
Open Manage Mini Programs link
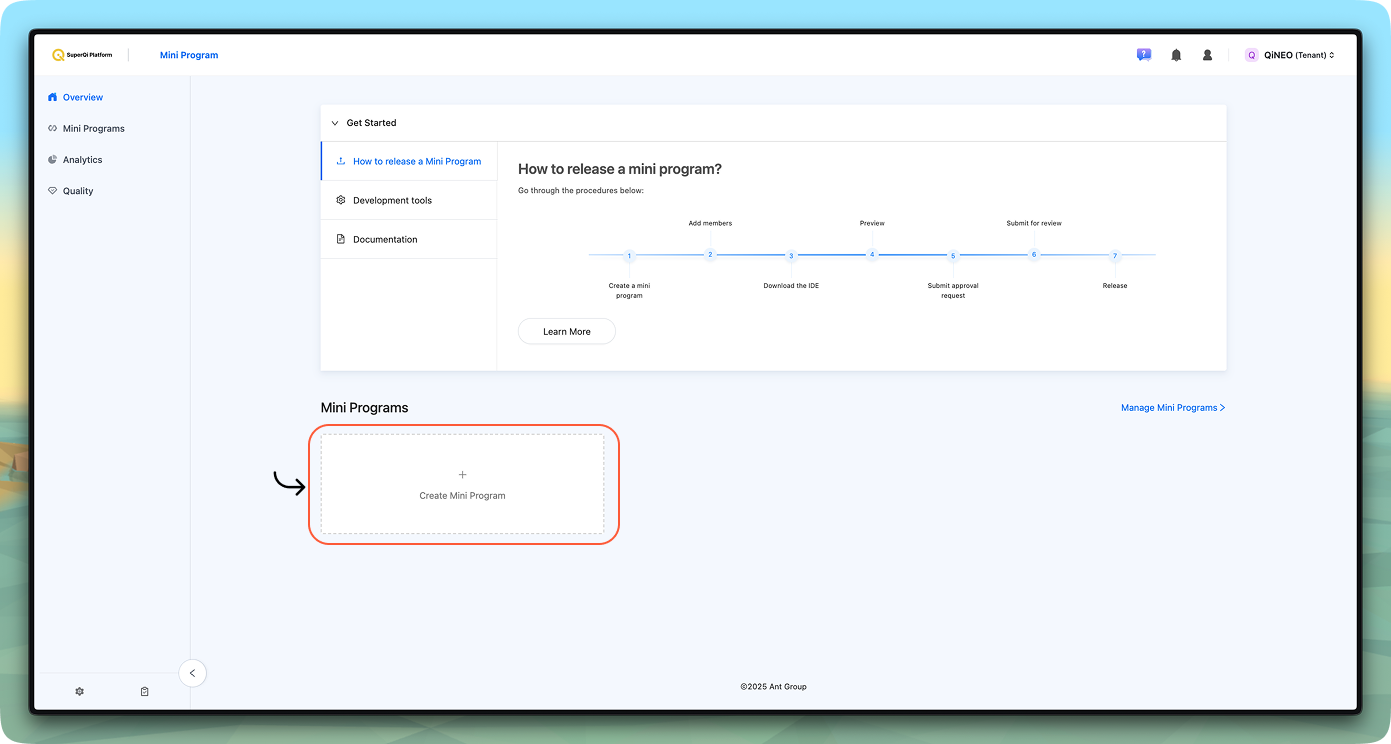click(1172, 408)
